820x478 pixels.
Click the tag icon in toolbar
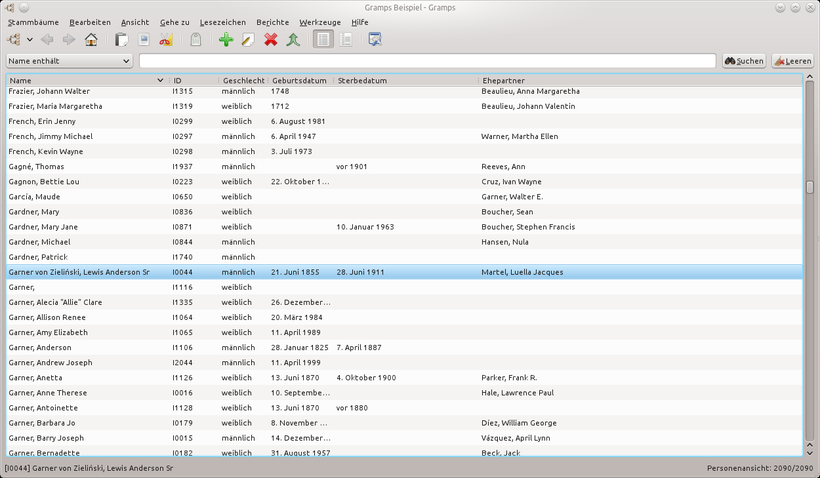(196, 39)
